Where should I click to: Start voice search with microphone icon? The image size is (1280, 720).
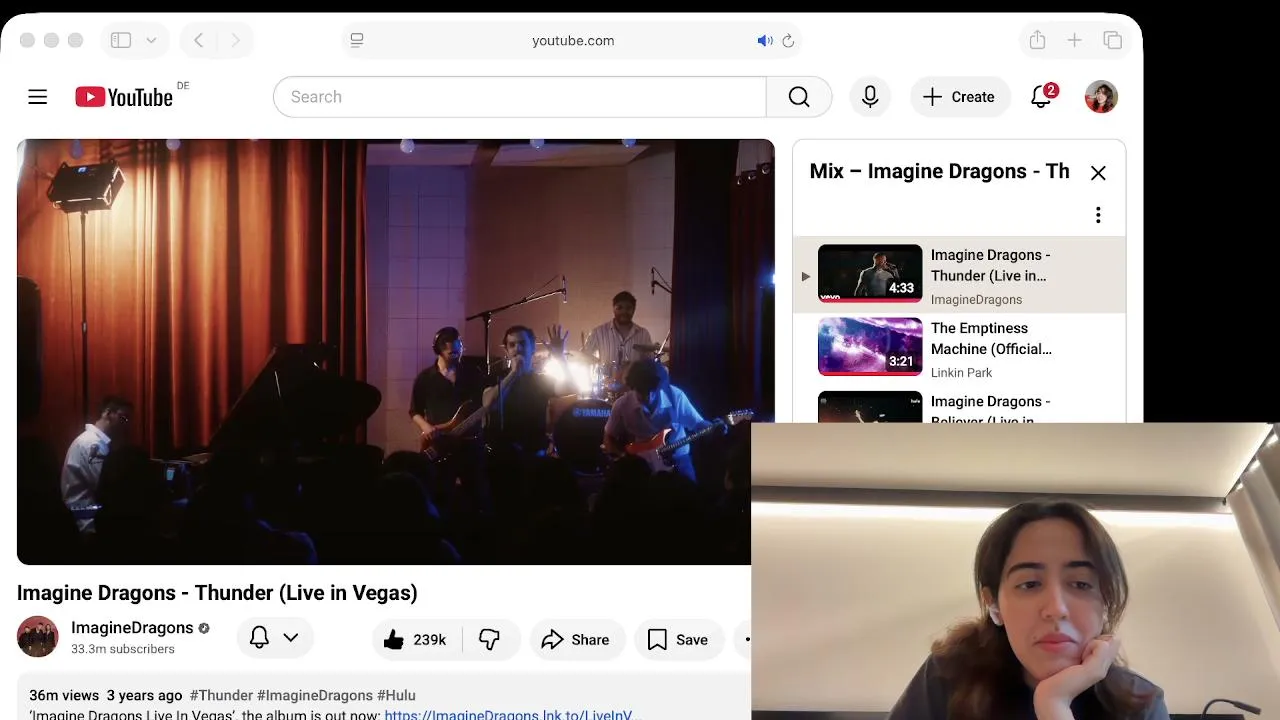(870, 97)
